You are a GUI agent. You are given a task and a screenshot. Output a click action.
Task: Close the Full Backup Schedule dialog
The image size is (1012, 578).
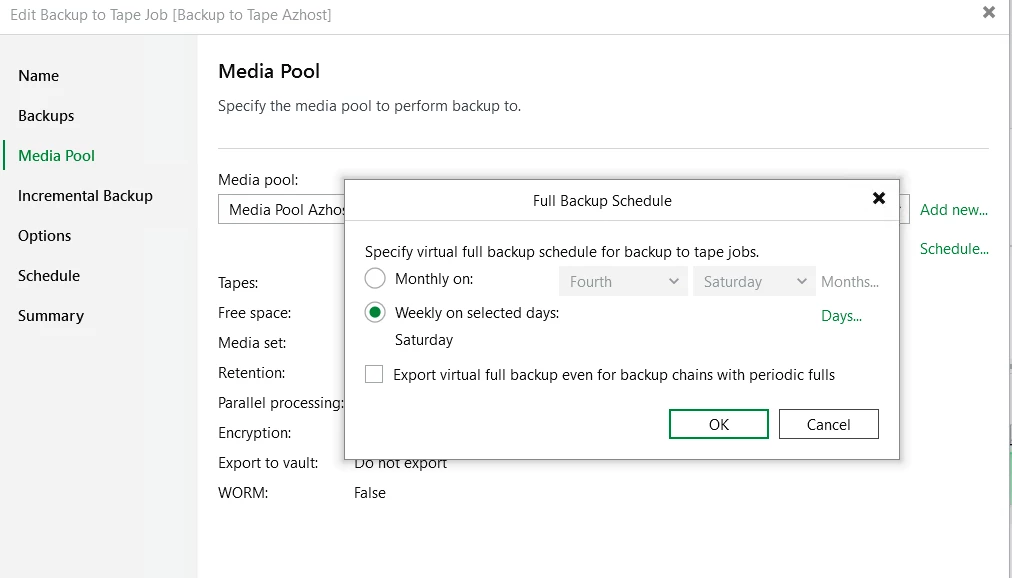[x=879, y=198]
